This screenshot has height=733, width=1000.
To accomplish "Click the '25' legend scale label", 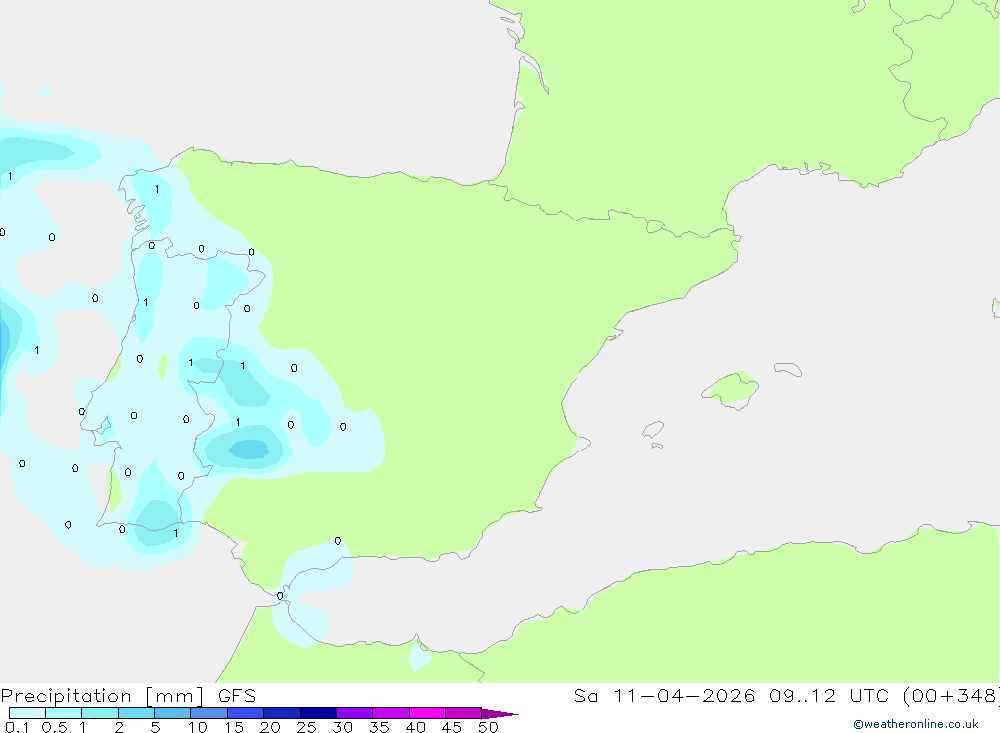I will pos(306,727).
